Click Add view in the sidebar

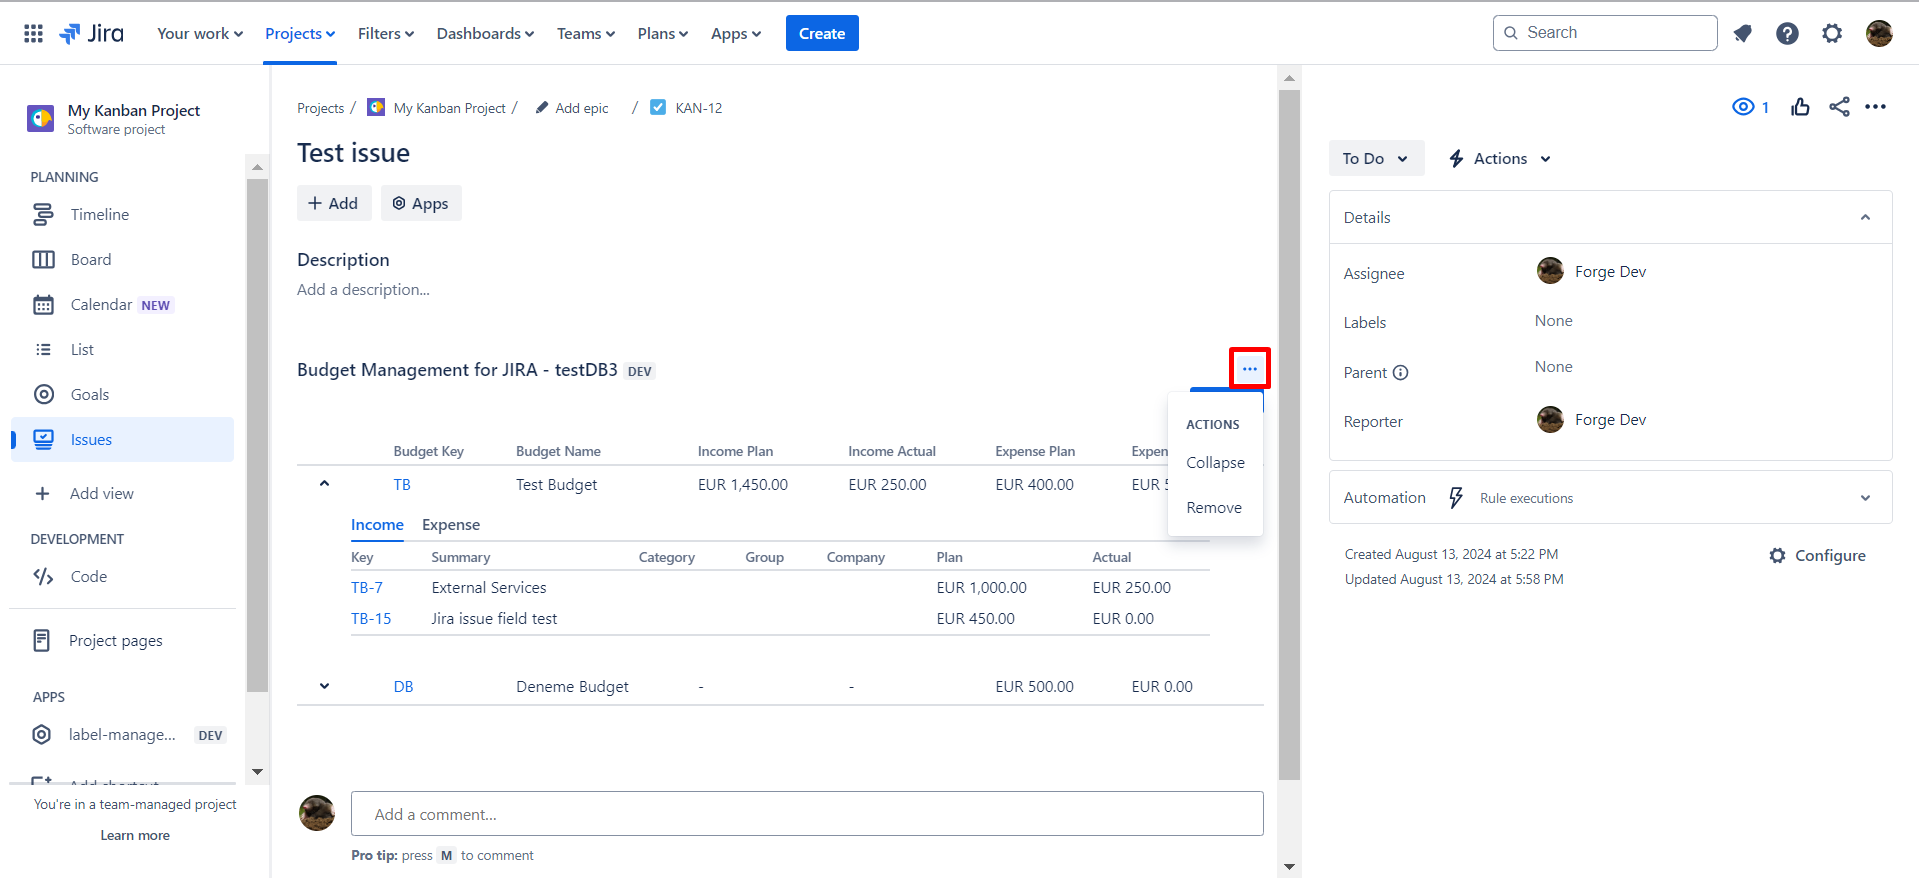pyautogui.click(x=122, y=493)
